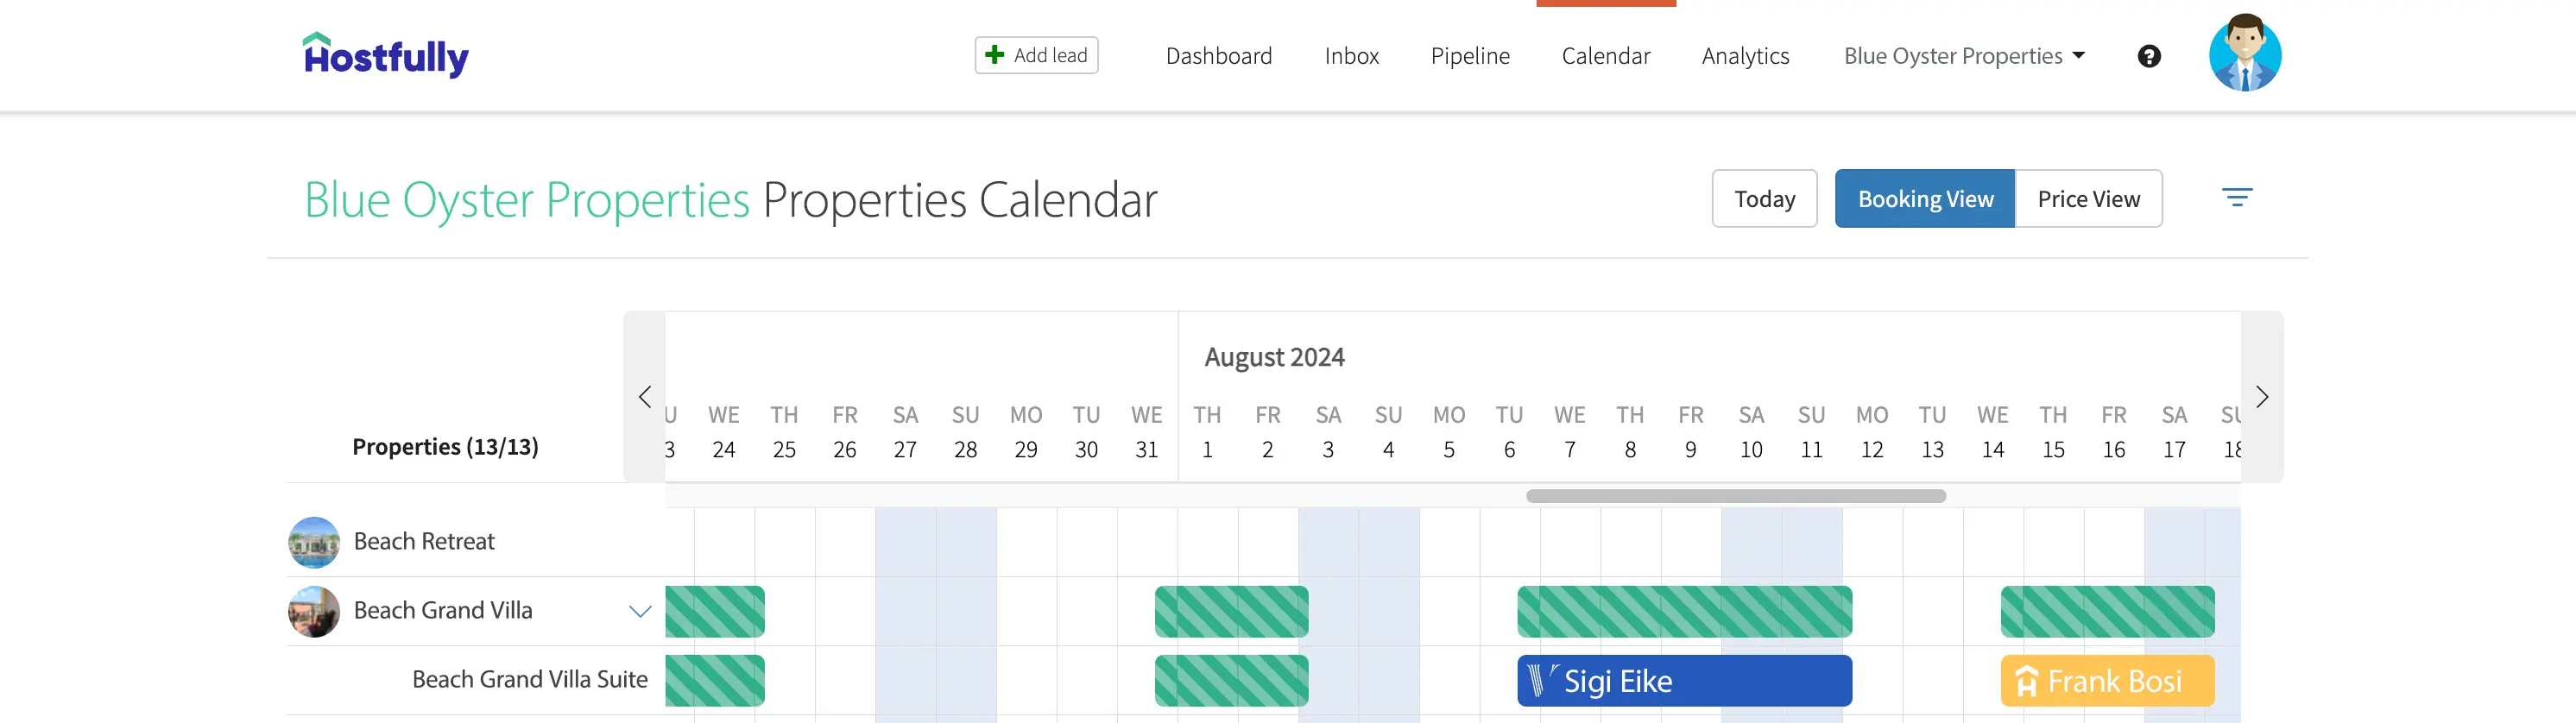Go to next dates with right arrow
Viewport: 2576px width, 723px height.
(x=2262, y=397)
